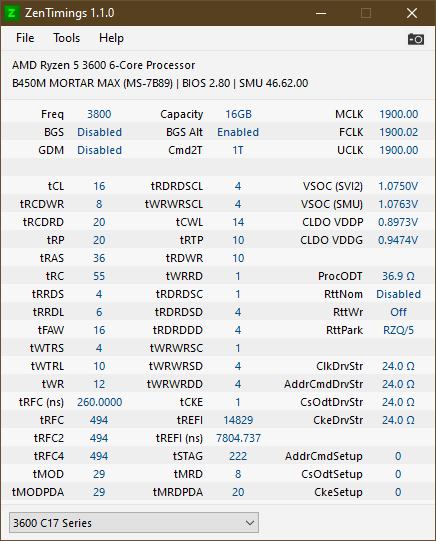The image size is (436, 541).
Task: Select the tCL value 16
Action: [99, 186]
